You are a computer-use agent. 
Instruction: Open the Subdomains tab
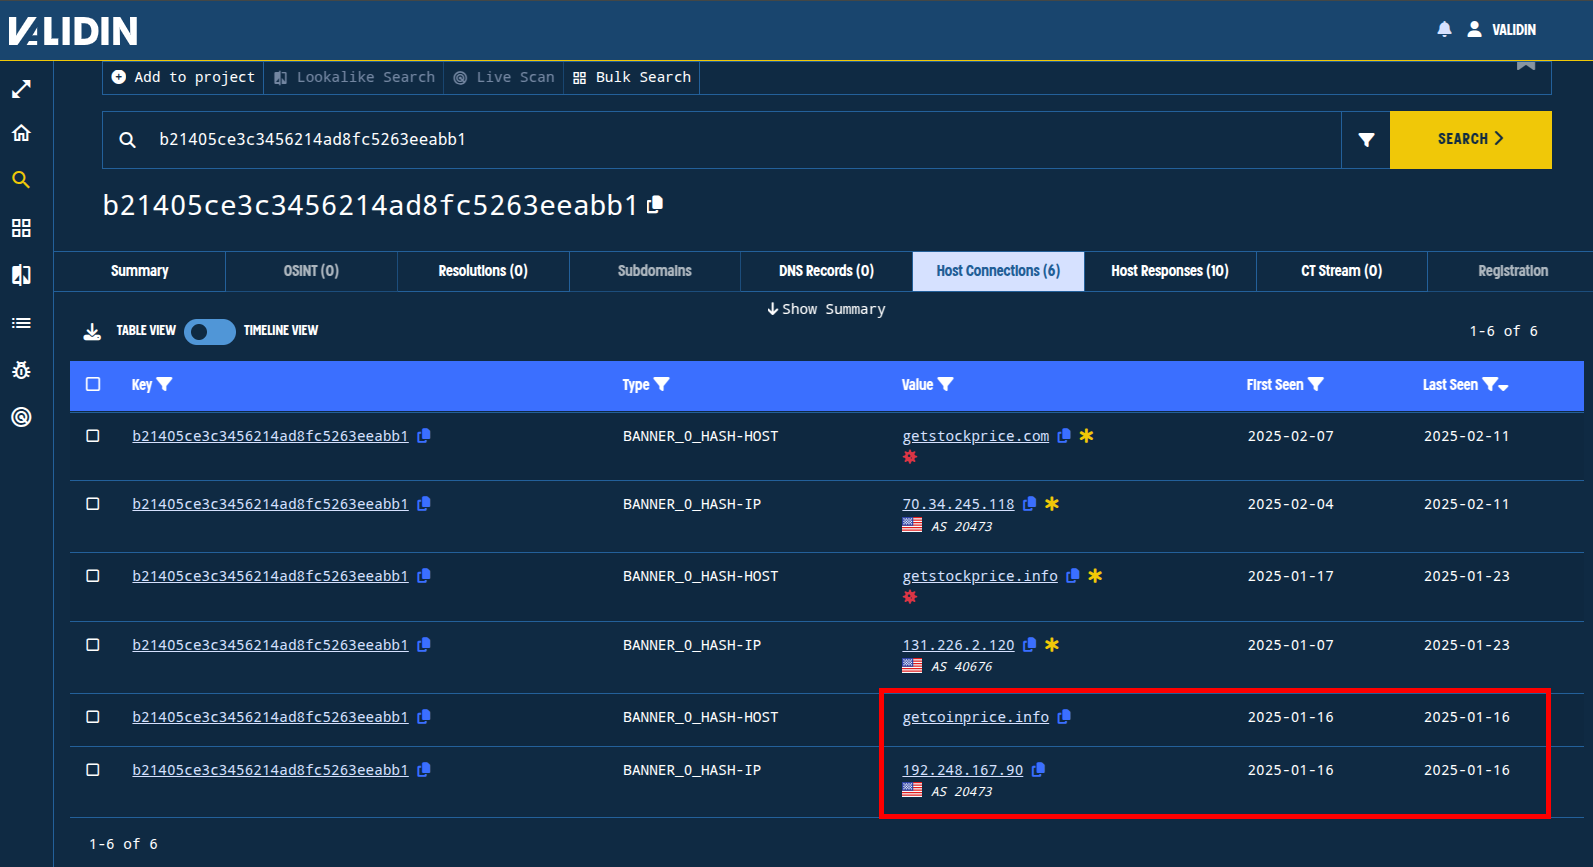tap(655, 271)
